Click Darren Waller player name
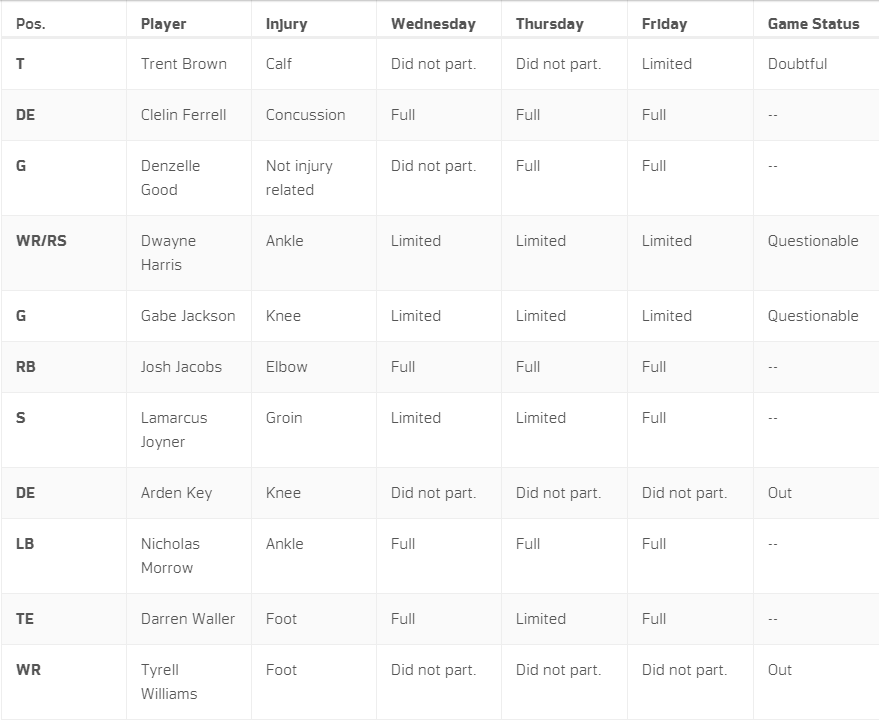The image size is (879, 722). pyautogui.click(x=188, y=619)
